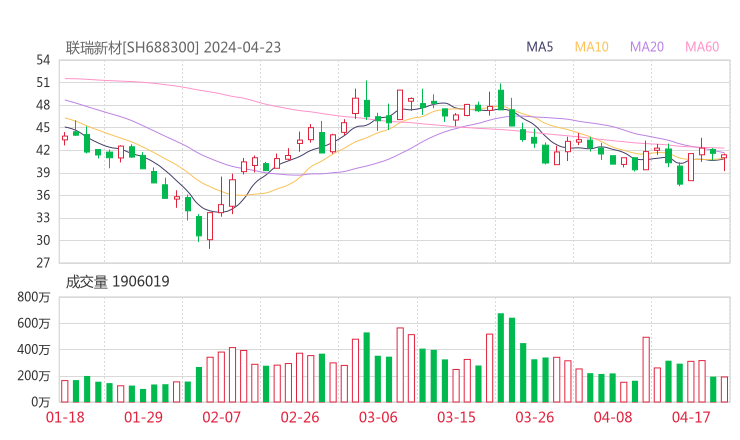The width and height of the screenshot is (740, 440).
Task: Click the lowest candlestick near 30 in early February
Action: tap(210, 228)
